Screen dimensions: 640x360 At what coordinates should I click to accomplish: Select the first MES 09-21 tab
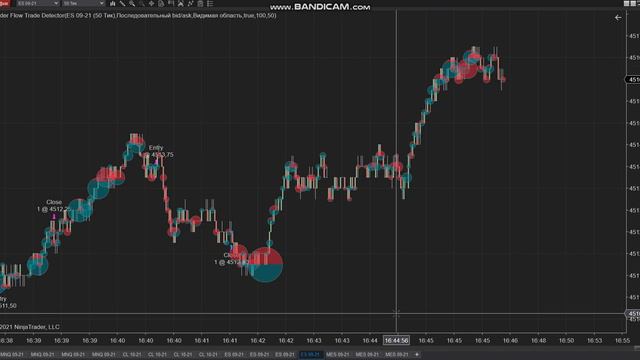point(338,354)
